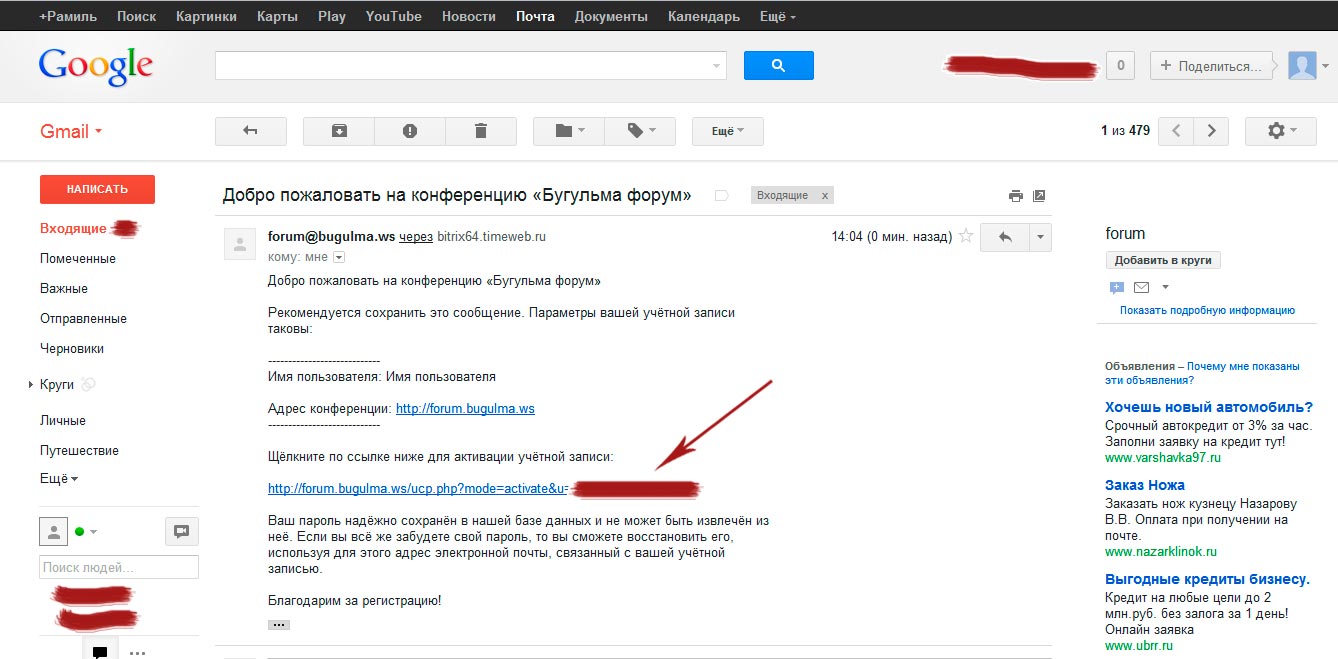The image size is (1338, 659).
Task: Click the blue search magnifier button
Action: [x=778, y=66]
